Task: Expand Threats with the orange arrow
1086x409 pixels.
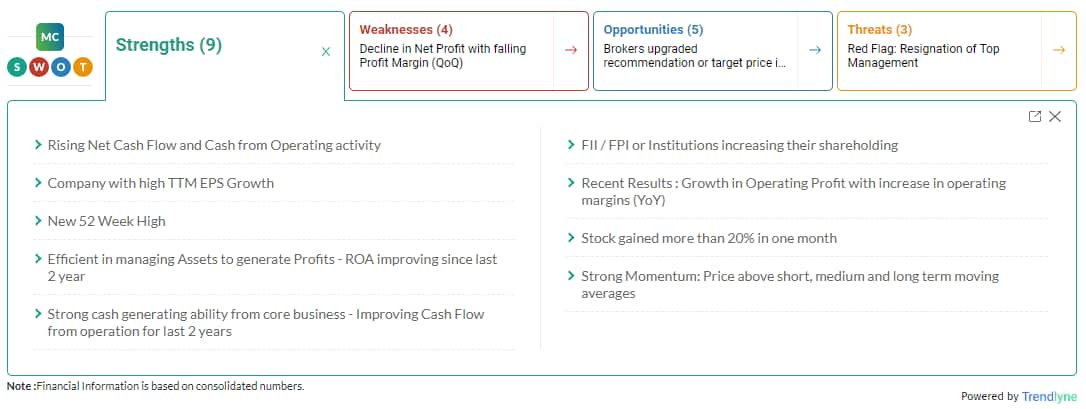Action: point(1059,50)
